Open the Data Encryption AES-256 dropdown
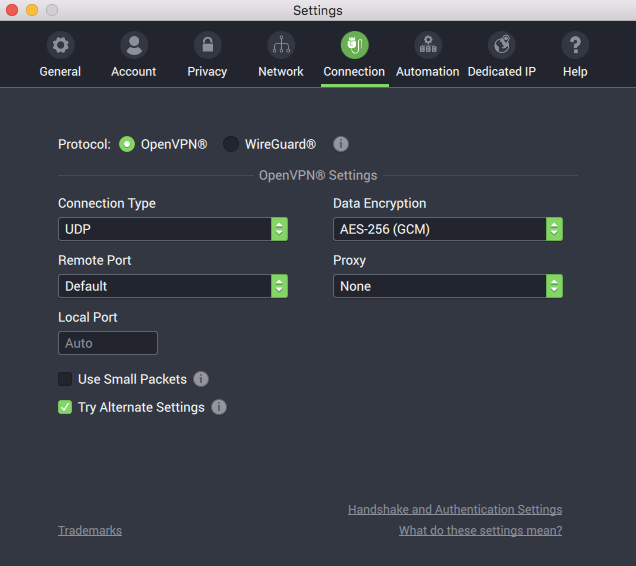The width and height of the screenshot is (636, 566). 448,229
